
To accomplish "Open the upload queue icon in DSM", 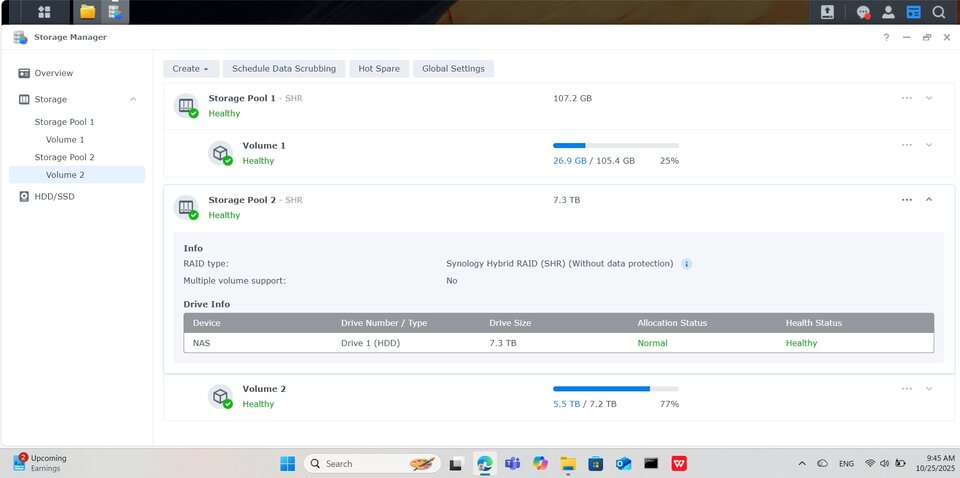I will click(827, 12).
